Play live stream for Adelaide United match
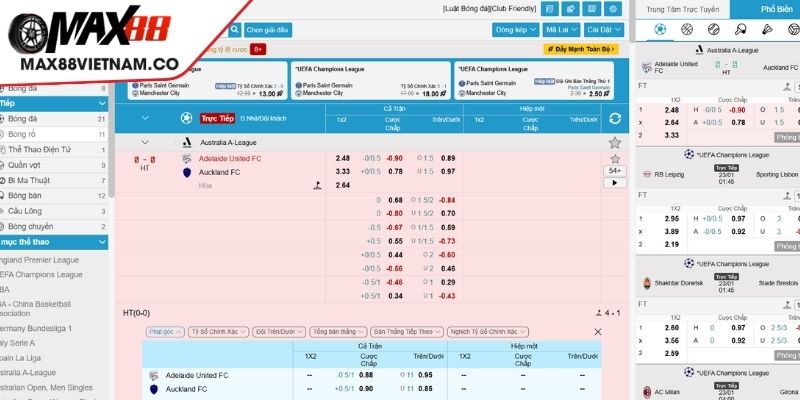The image size is (800, 400). pos(614,183)
